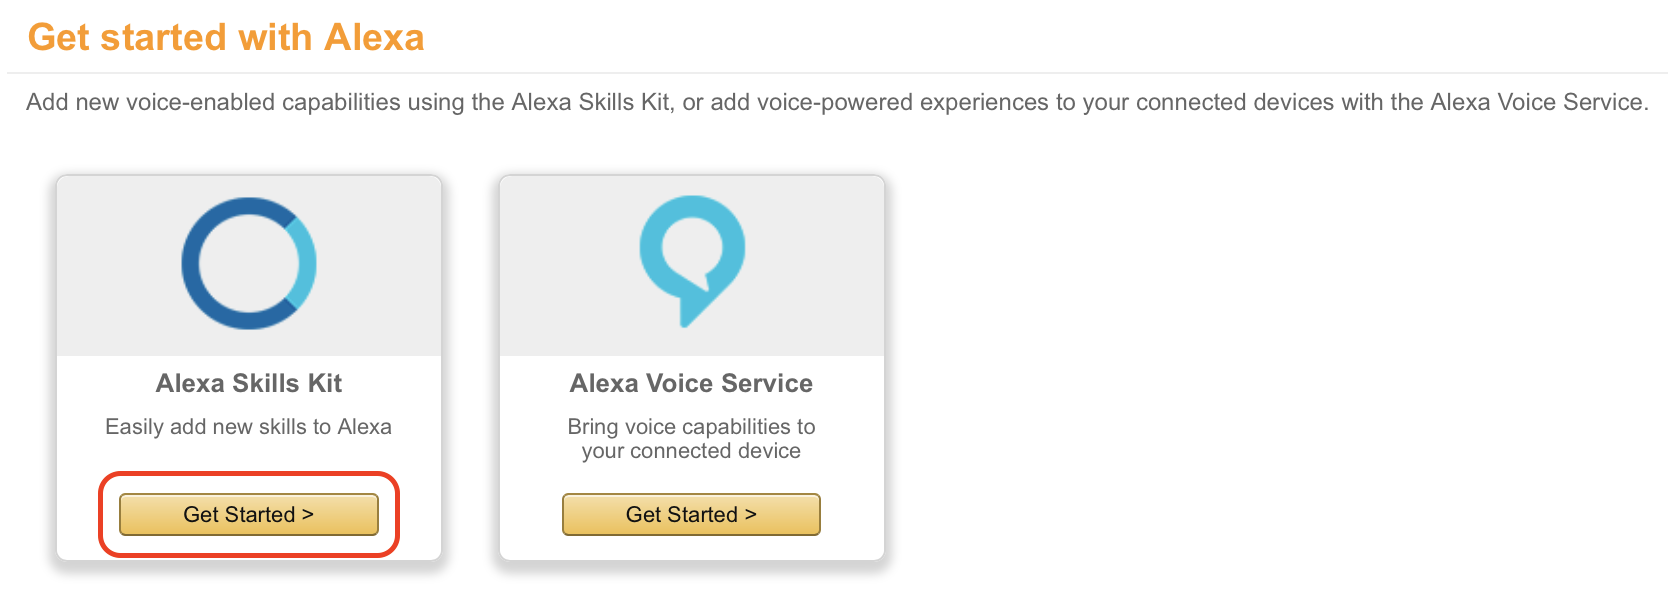Image resolution: width=1668 pixels, height=602 pixels.
Task: Select the Alexa Skills Kit card title
Action: [249, 383]
